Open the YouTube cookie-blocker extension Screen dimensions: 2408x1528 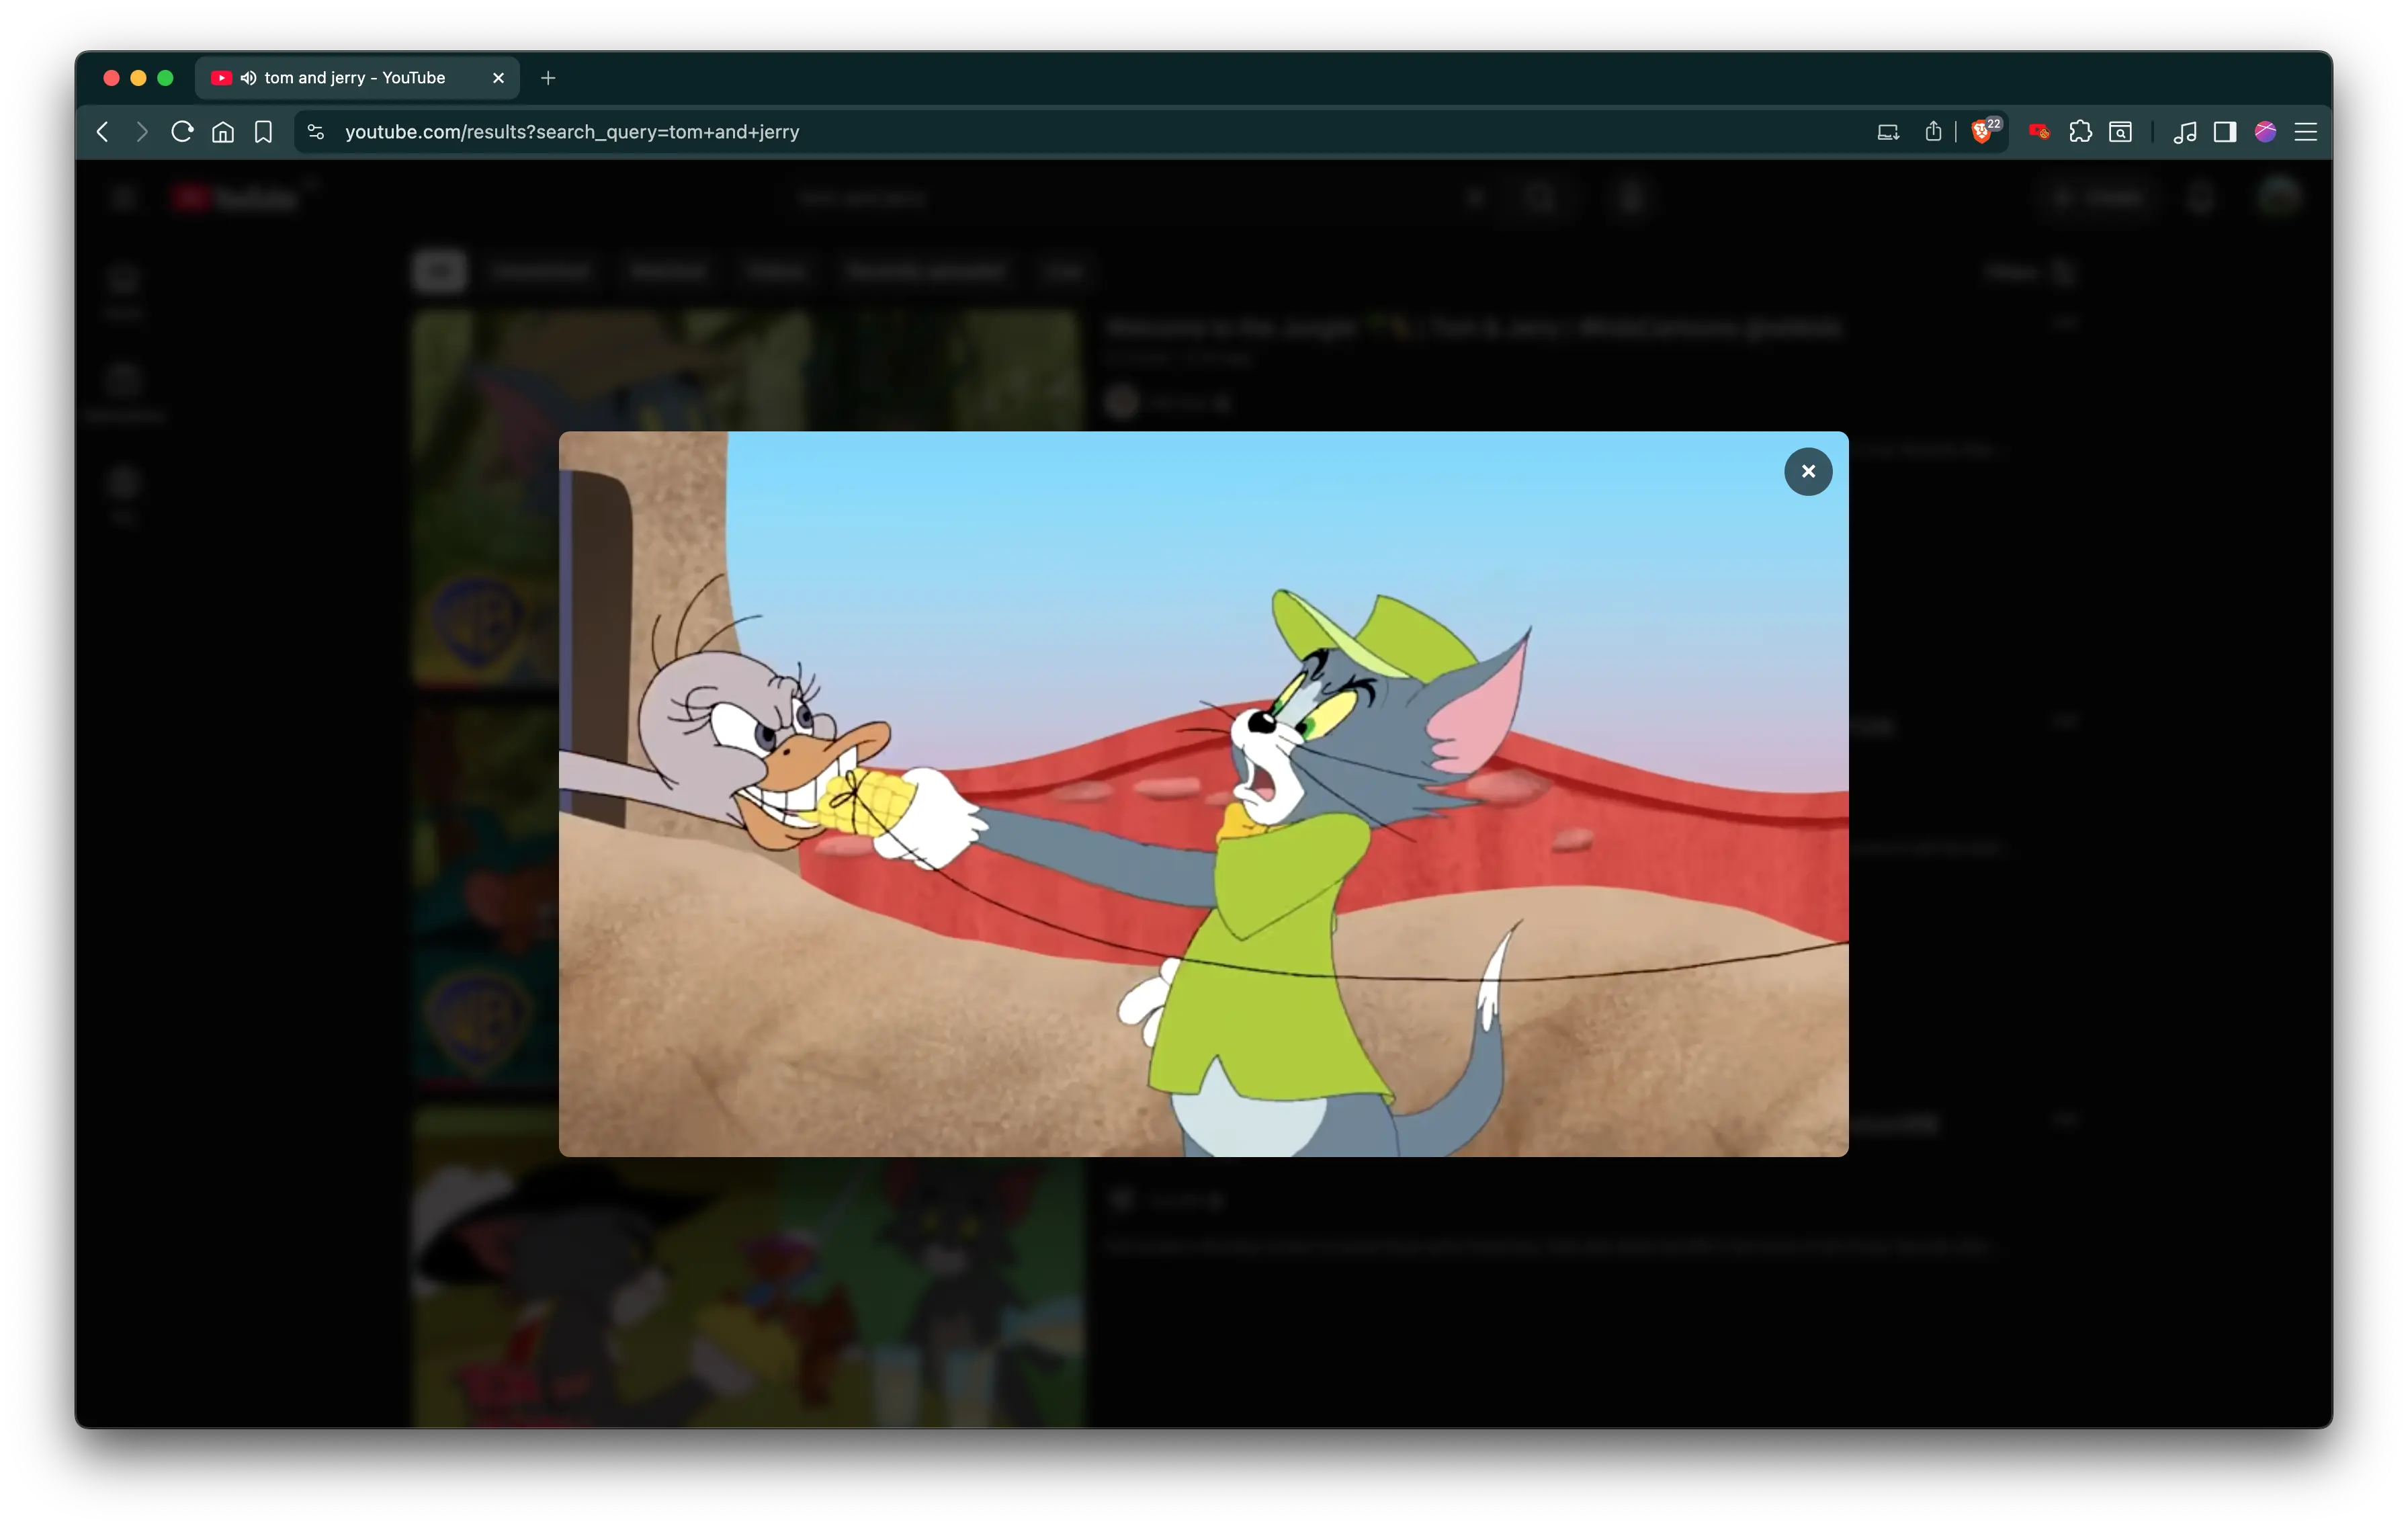point(2039,132)
